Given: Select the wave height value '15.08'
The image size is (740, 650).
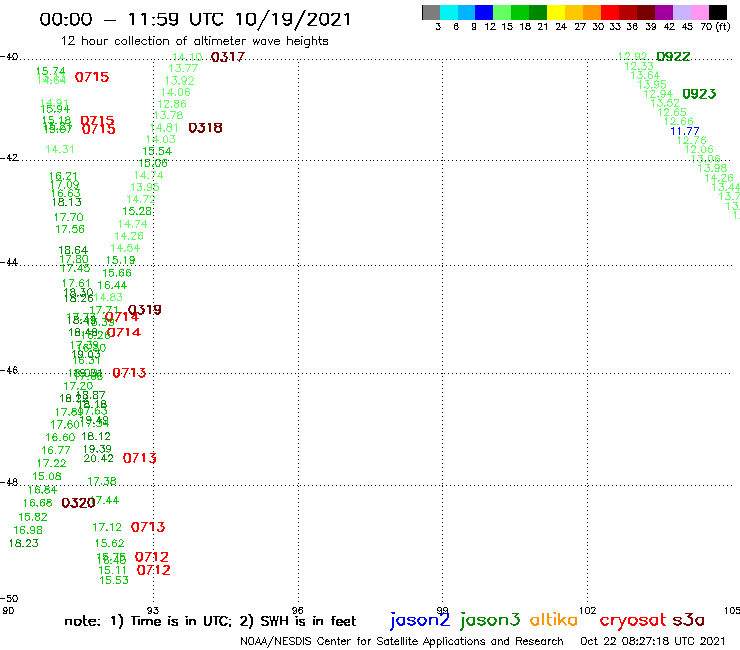Looking at the screenshot, I should coord(47,476).
